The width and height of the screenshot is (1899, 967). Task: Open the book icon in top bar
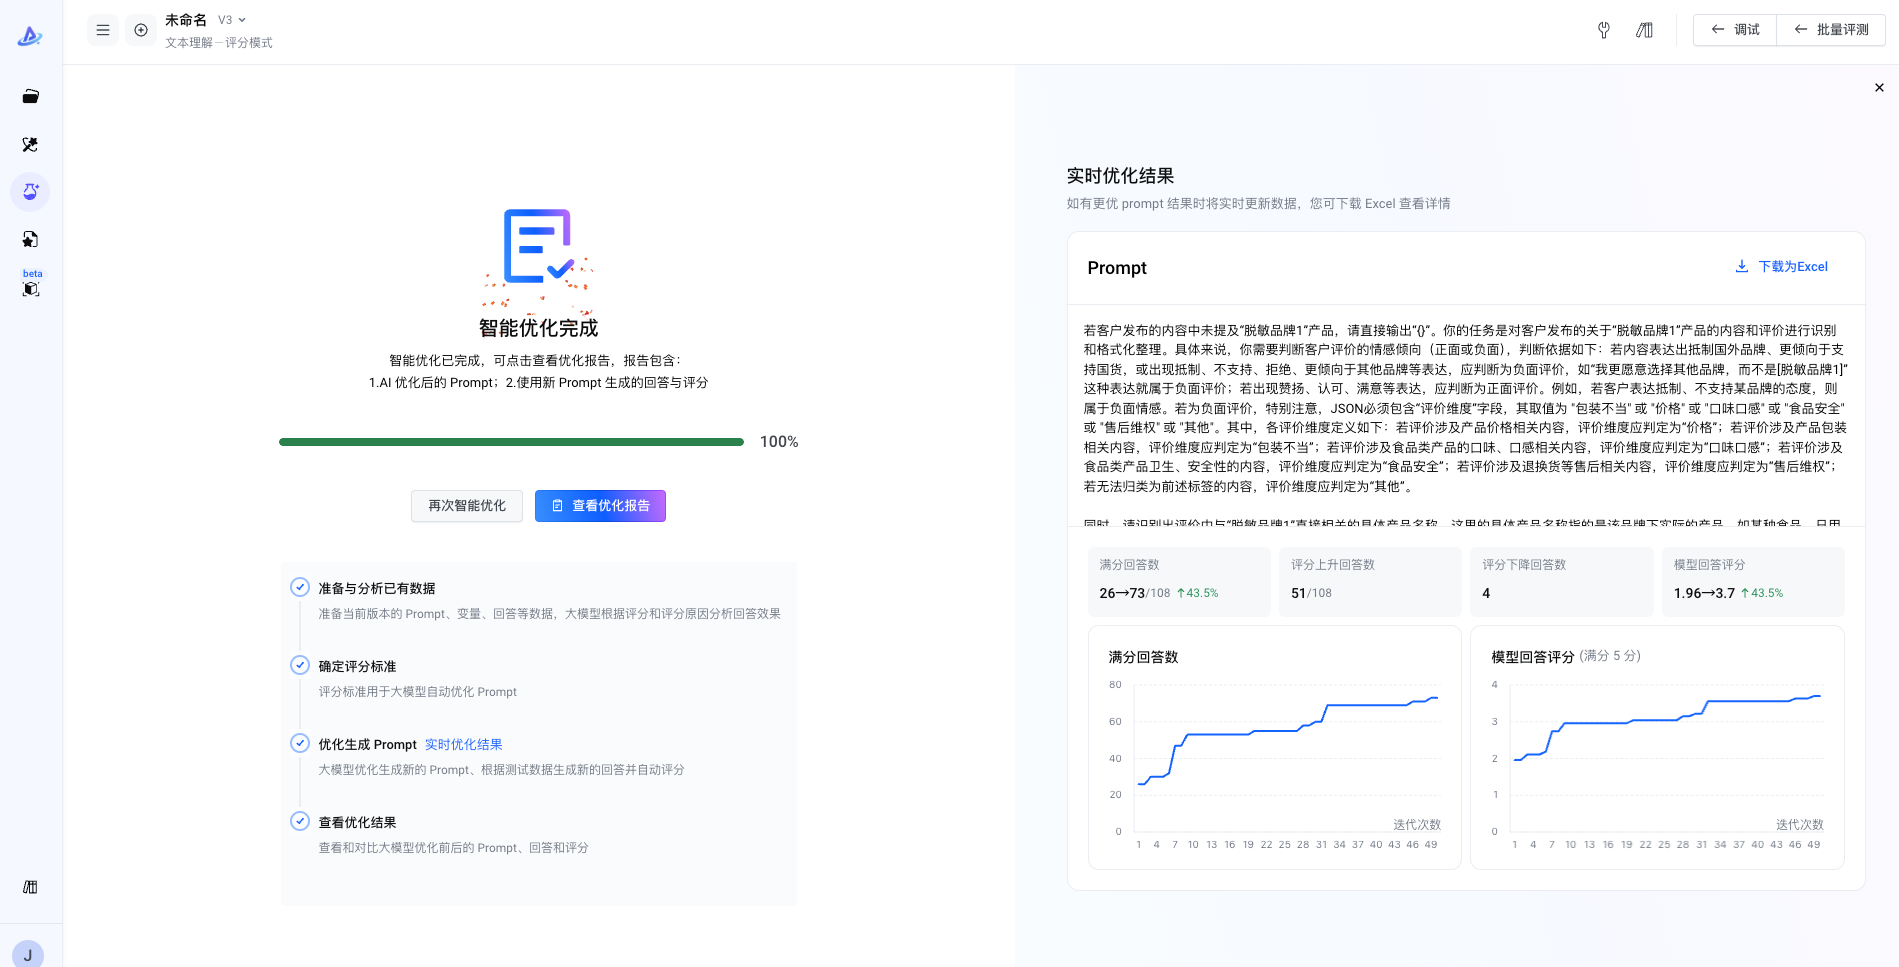1644,30
